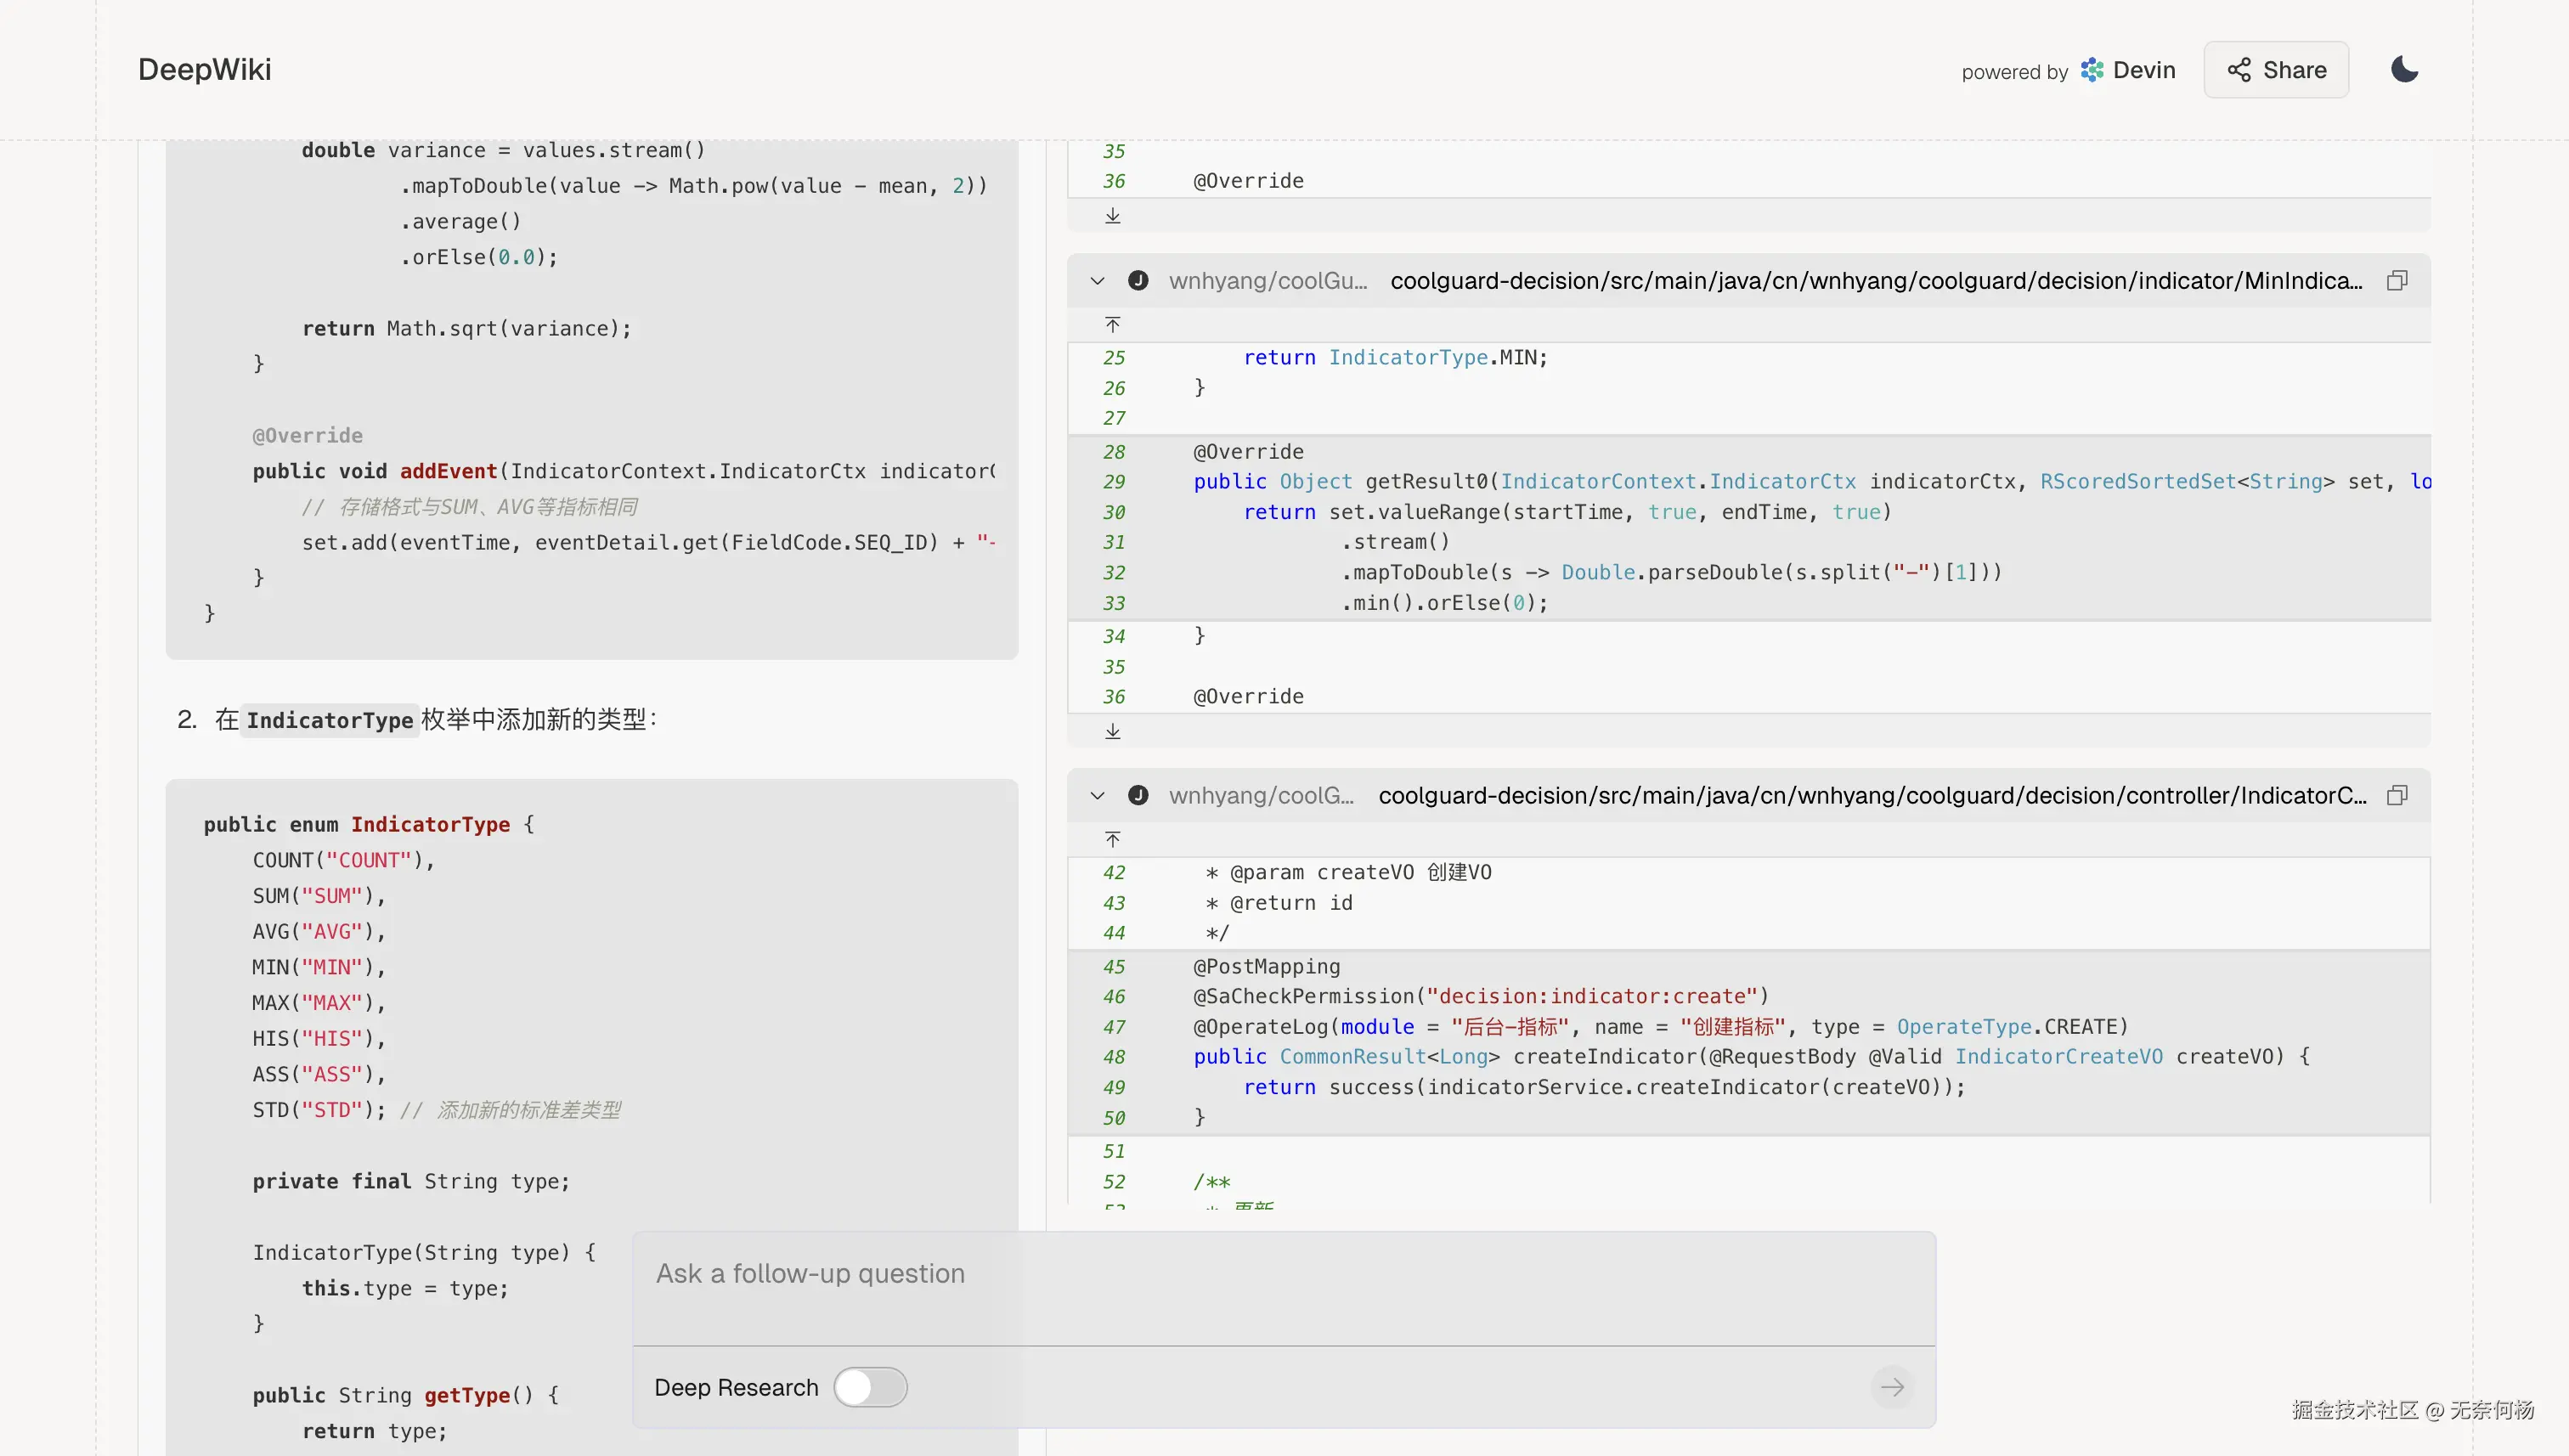Screen dimensions: 2569x1456
Task: Expand lines above IndicatorController line 42
Action: 1112,840
